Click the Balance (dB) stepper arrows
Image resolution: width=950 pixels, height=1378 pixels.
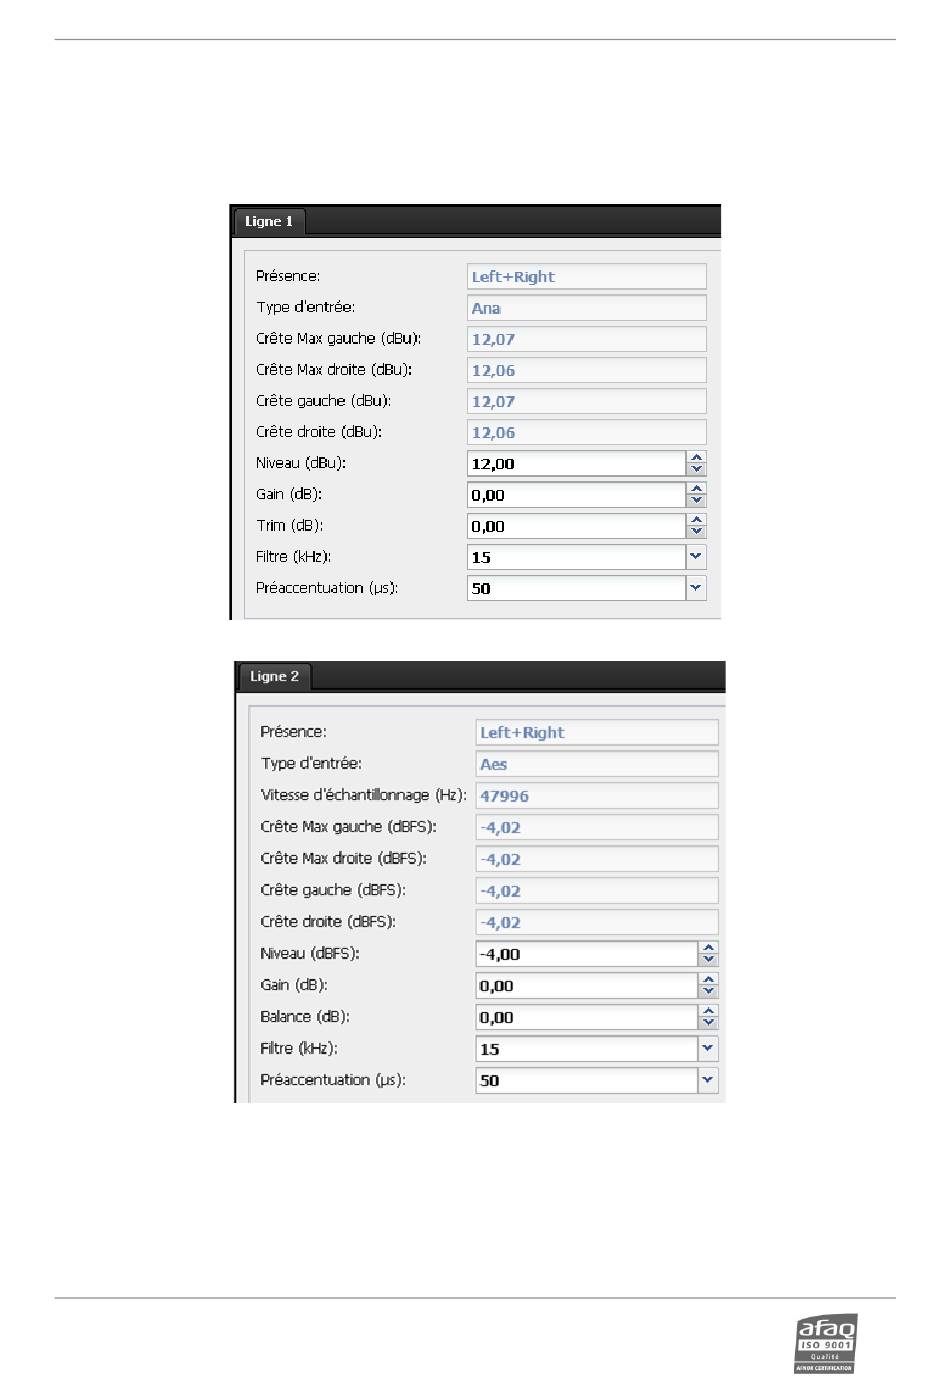click(709, 1017)
